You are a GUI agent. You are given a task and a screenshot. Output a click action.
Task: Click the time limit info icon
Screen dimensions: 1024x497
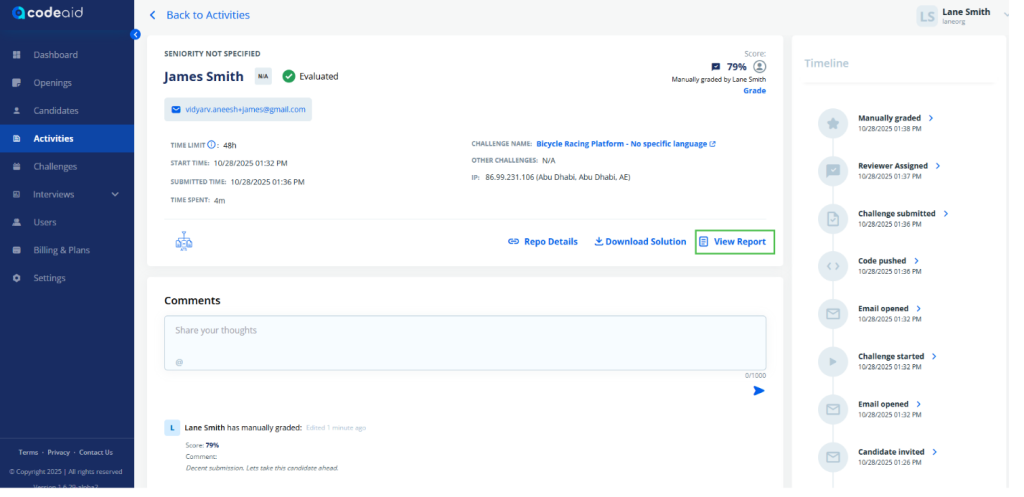tap(212, 144)
